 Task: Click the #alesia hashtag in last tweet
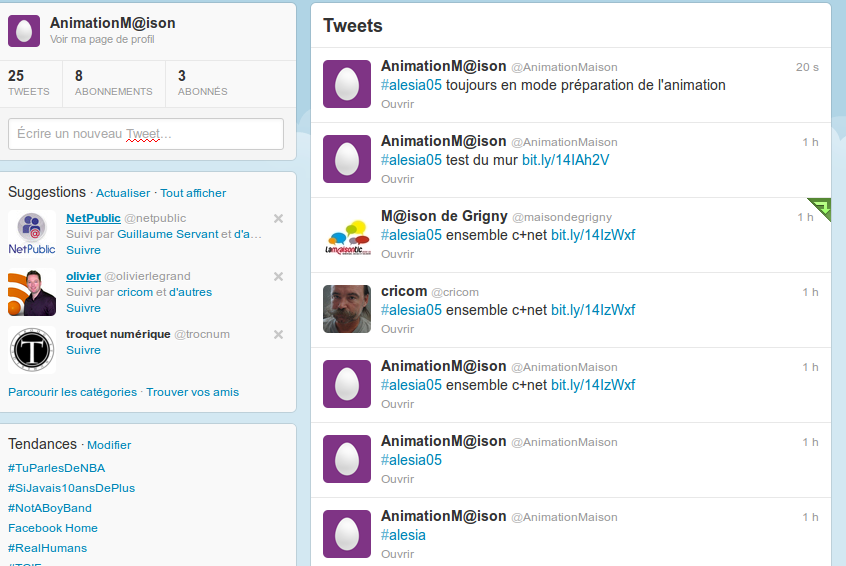point(403,535)
